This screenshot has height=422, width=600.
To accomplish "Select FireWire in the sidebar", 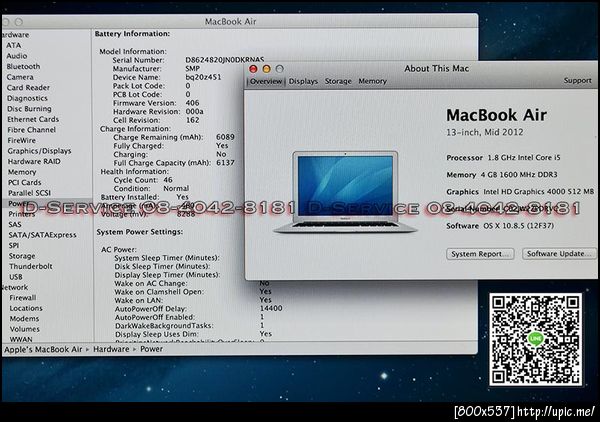I will pyautogui.click(x=21, y=140).
